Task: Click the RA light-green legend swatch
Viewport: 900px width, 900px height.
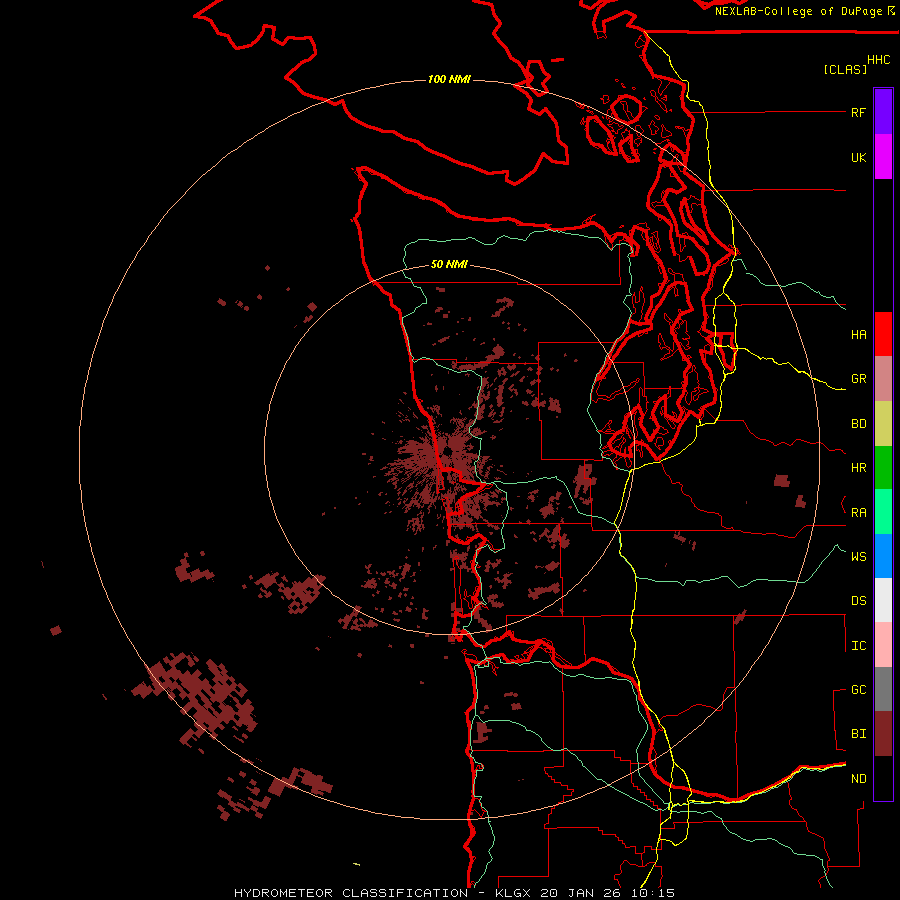Action: [x=883, y=512]
